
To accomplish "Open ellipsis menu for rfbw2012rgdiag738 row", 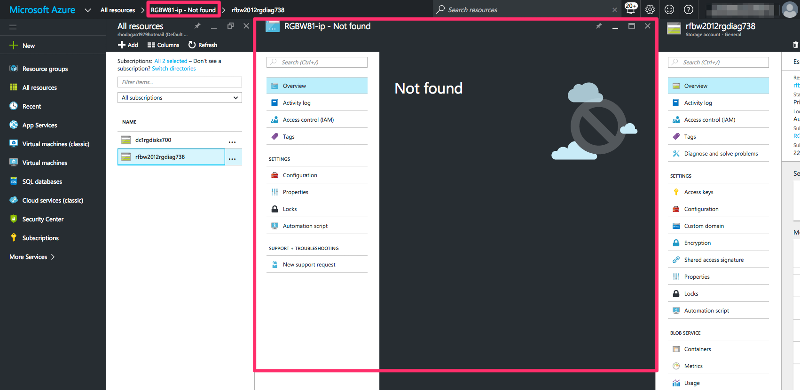I will click(x=232, y=158).
